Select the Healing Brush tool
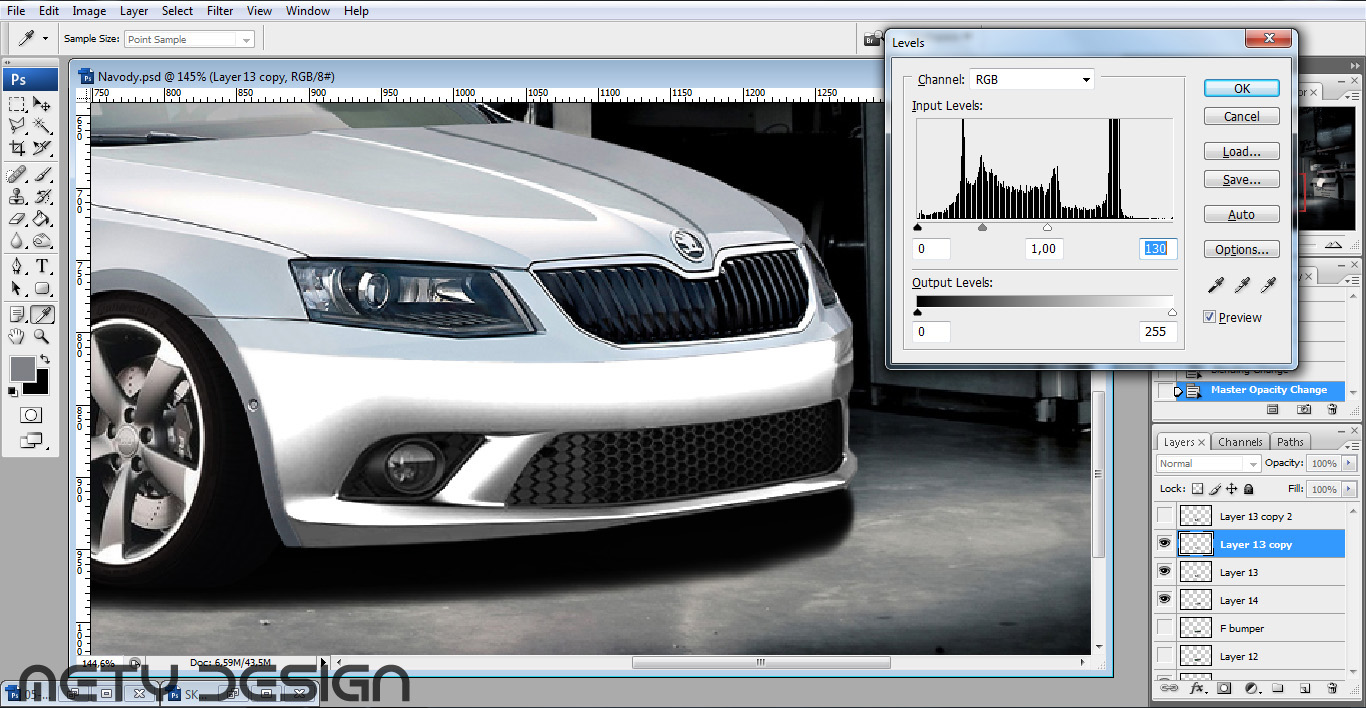Viewport: 1366px width, 708px height. [17, 175]
